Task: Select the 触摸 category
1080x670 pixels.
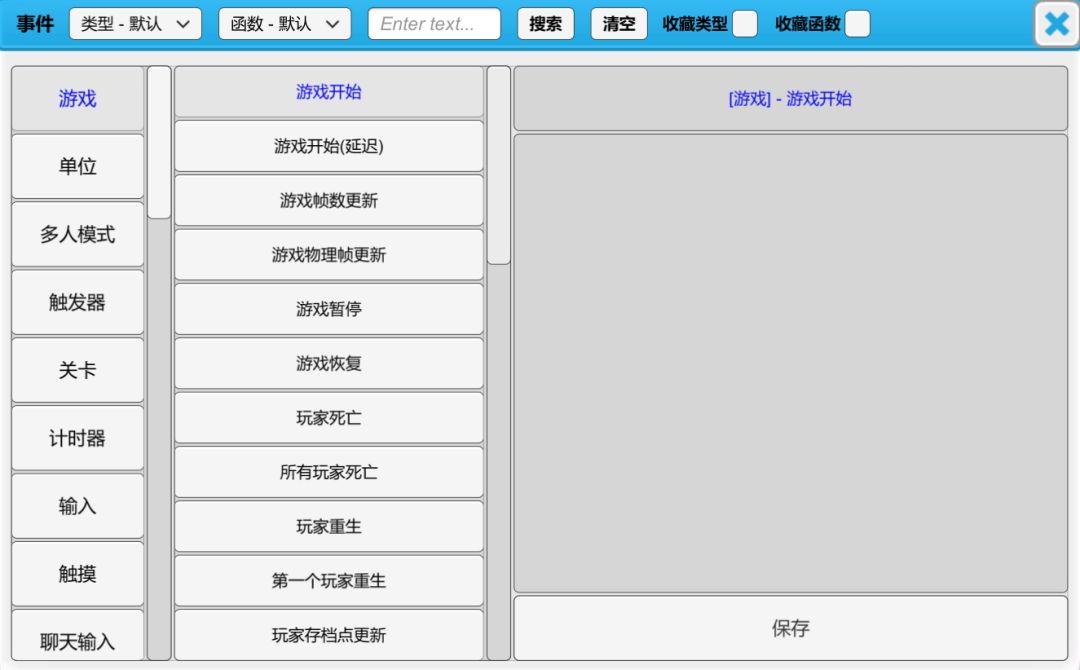Action: (x=78, y=574)
